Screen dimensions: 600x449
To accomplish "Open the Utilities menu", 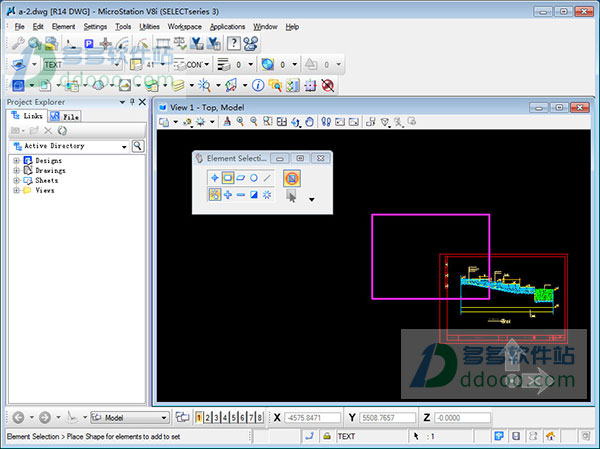I will (149, 26).
